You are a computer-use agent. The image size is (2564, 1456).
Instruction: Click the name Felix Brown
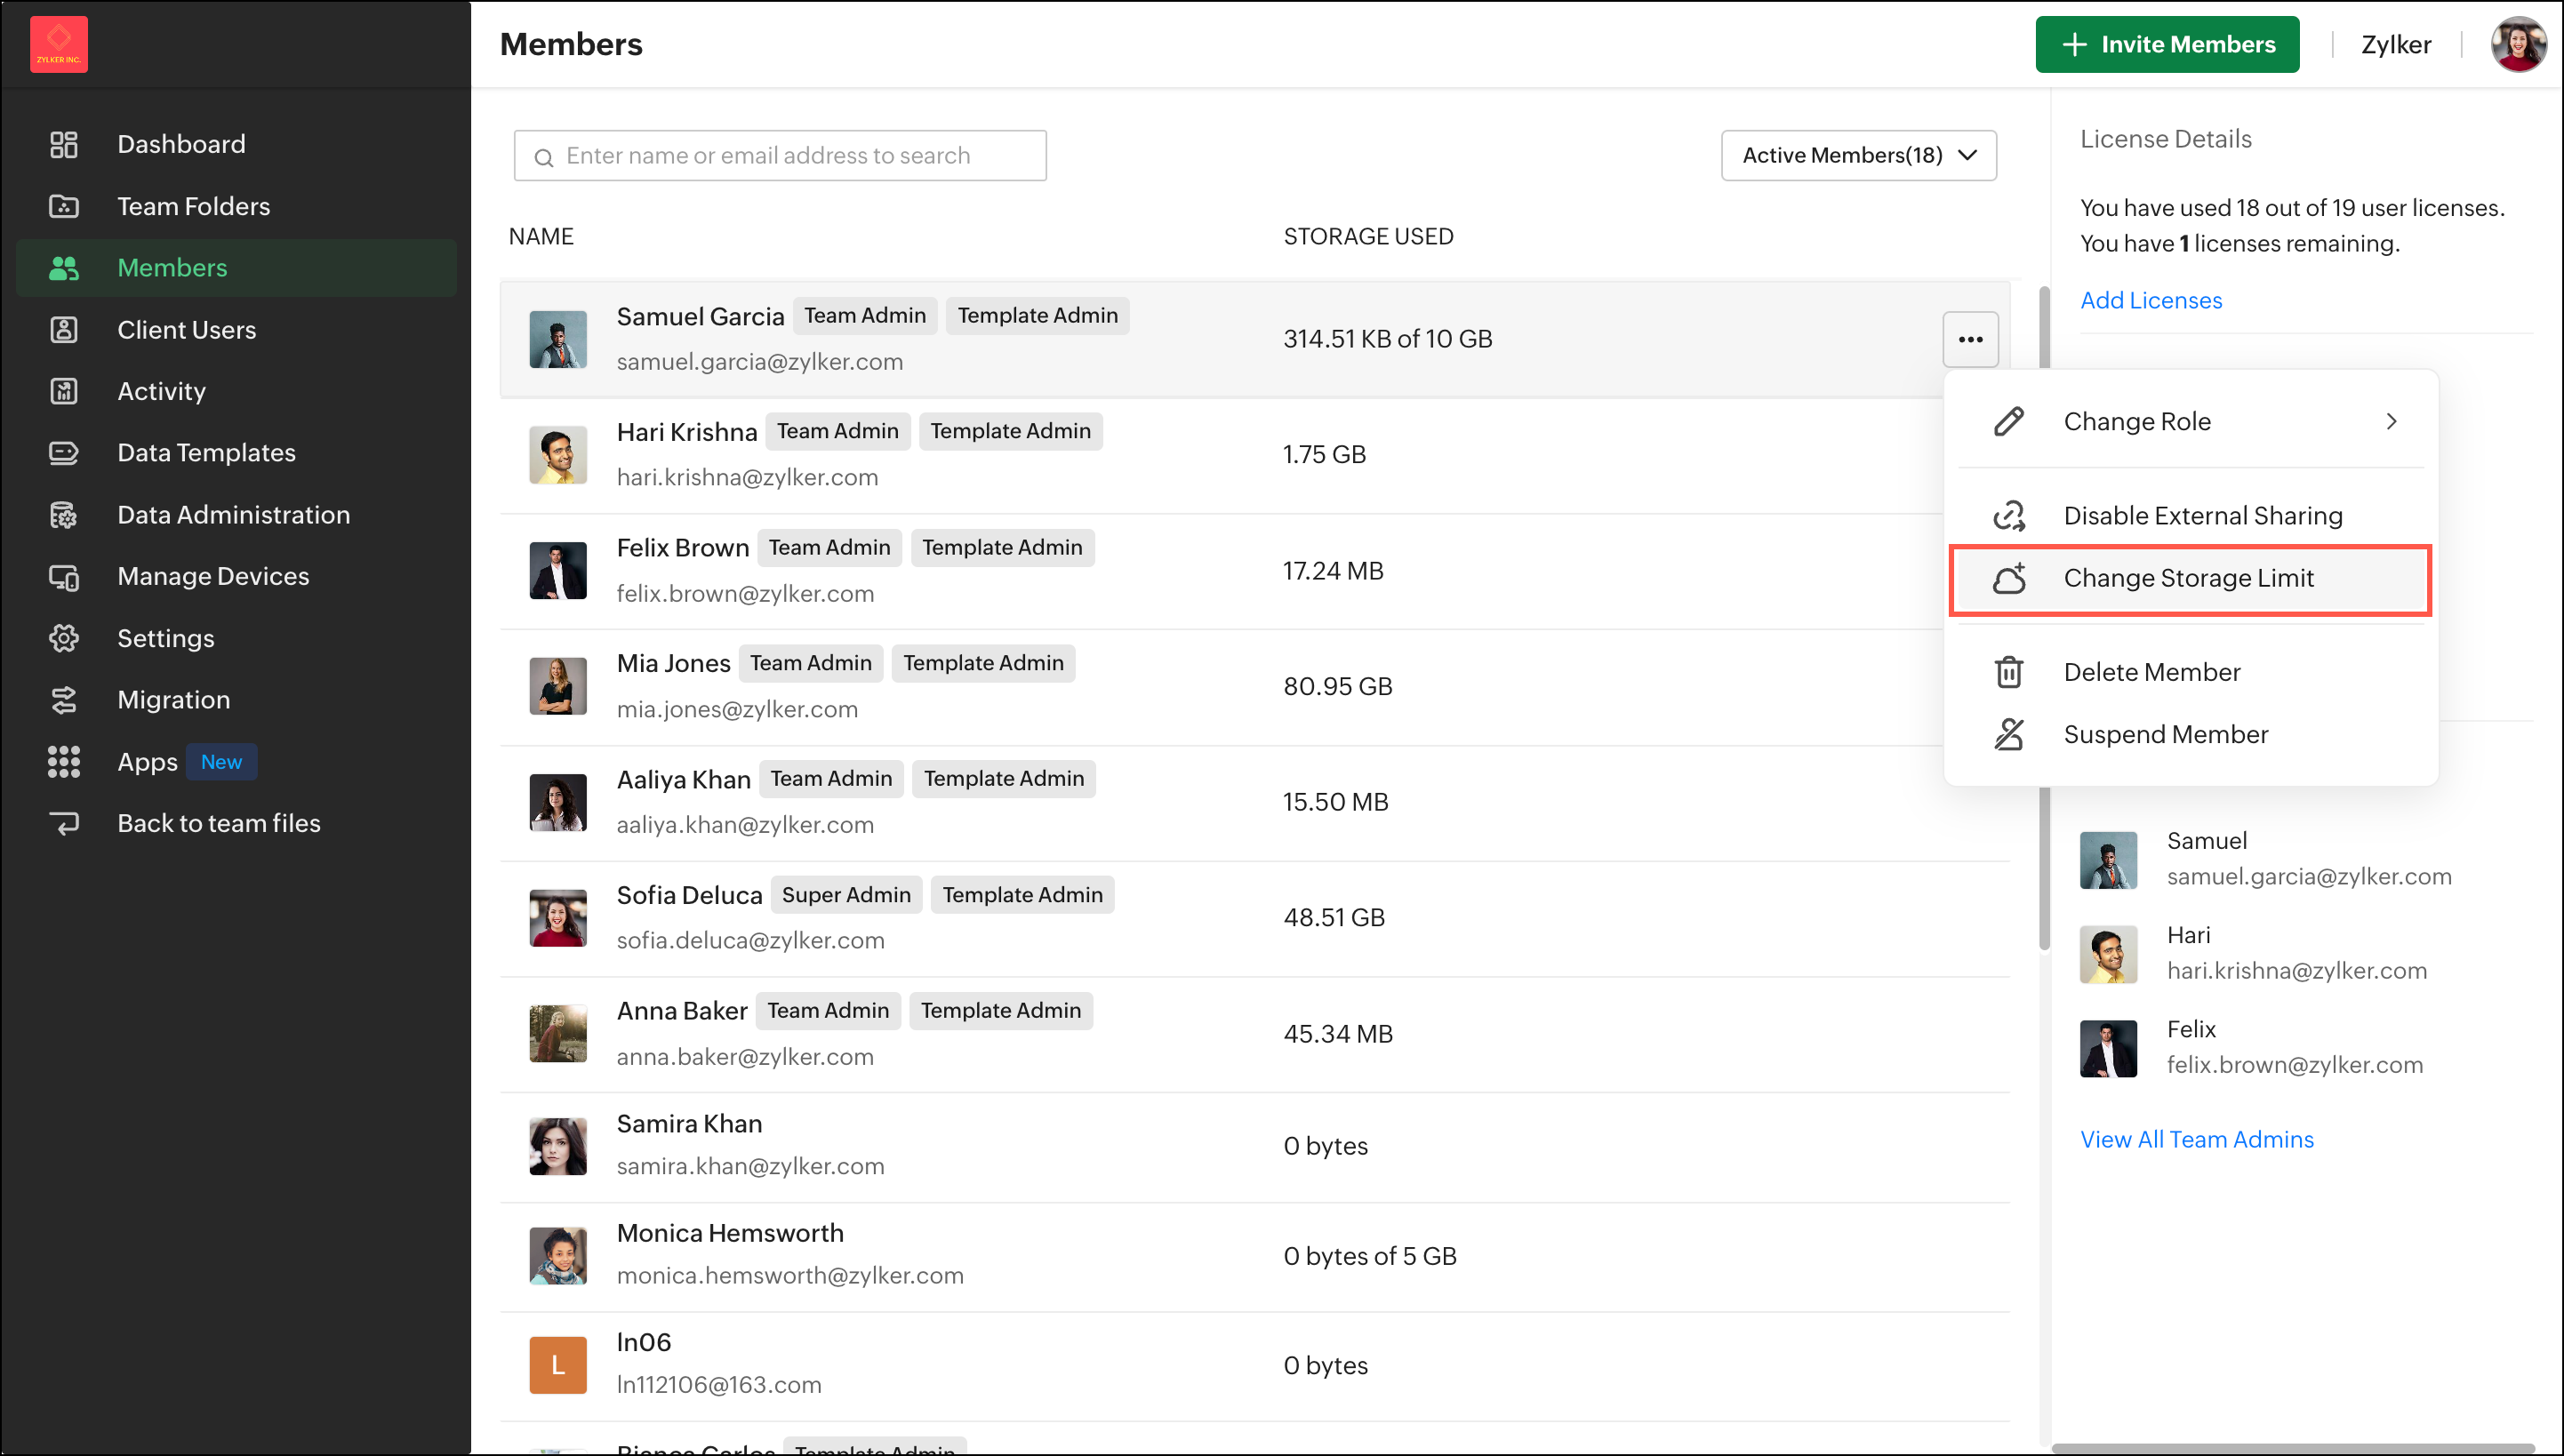pyautogui.click(x=682, y=548)
